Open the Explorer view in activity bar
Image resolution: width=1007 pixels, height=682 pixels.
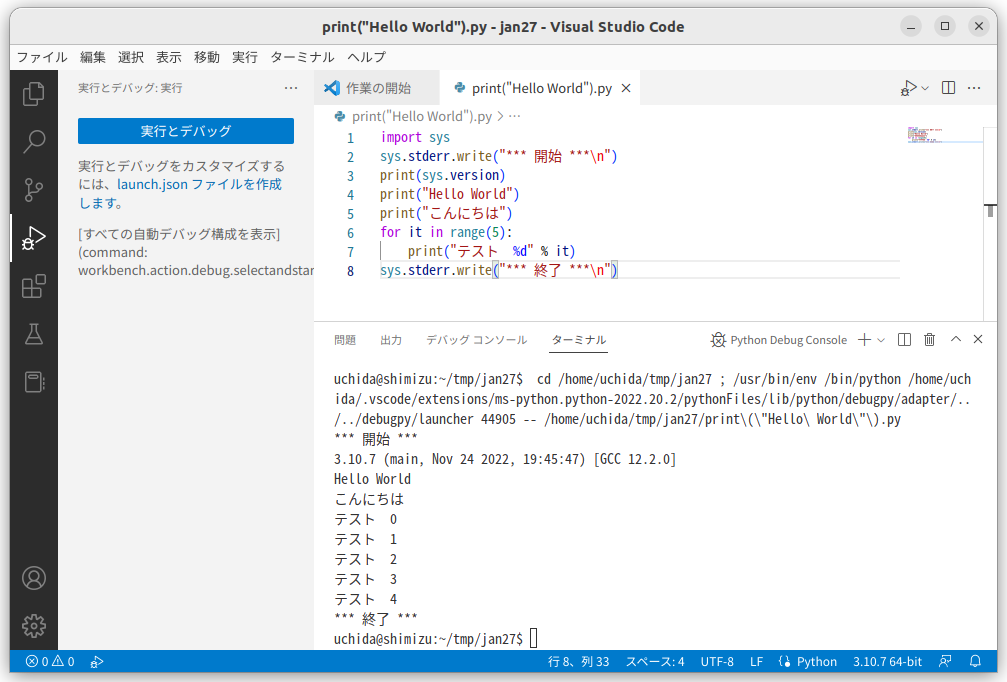click(33, 94)
